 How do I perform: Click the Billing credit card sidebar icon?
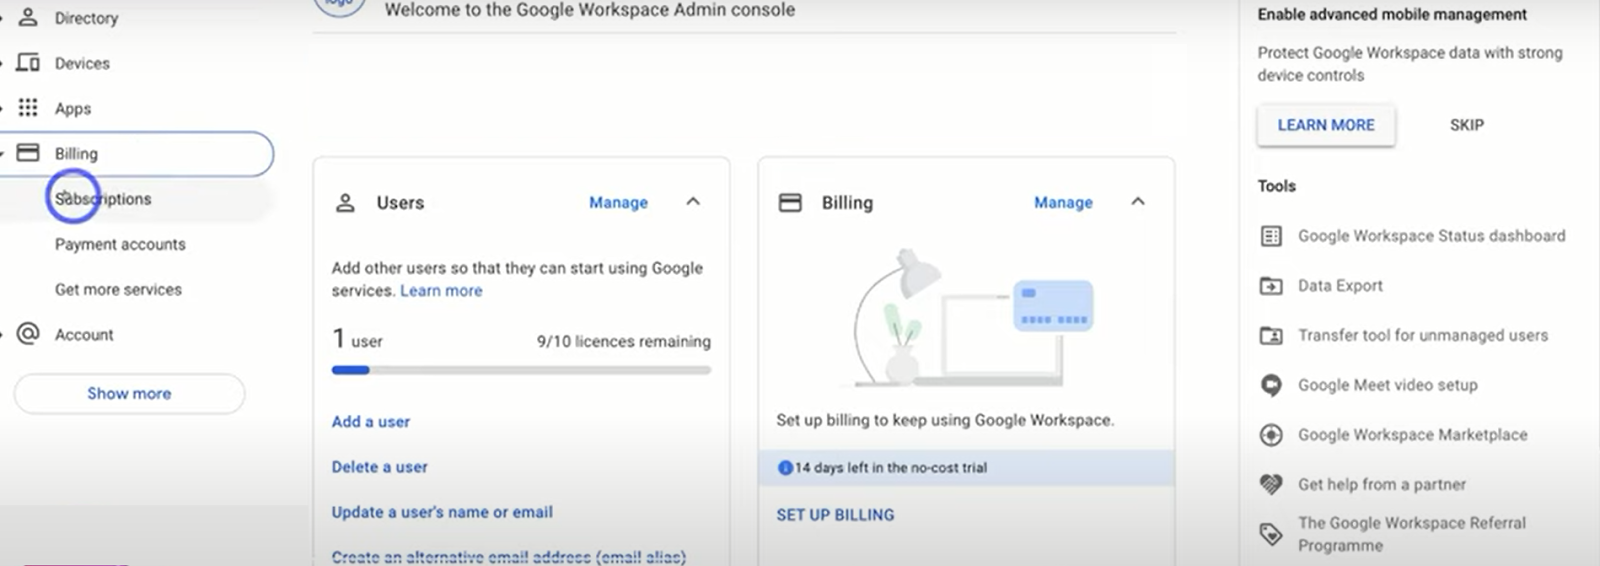pyautogui.click(x=28, y=153)
